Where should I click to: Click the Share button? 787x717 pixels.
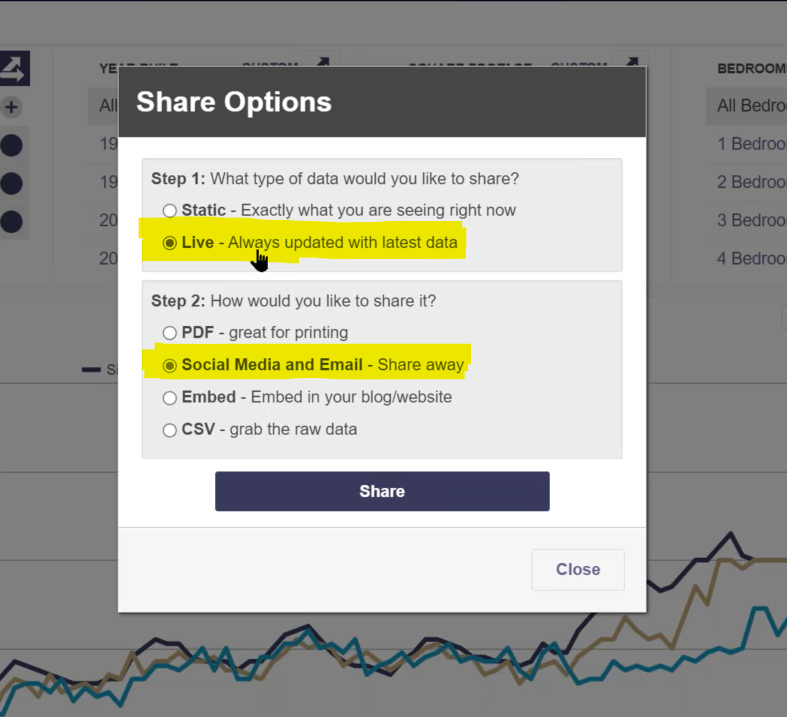[382, 491]
